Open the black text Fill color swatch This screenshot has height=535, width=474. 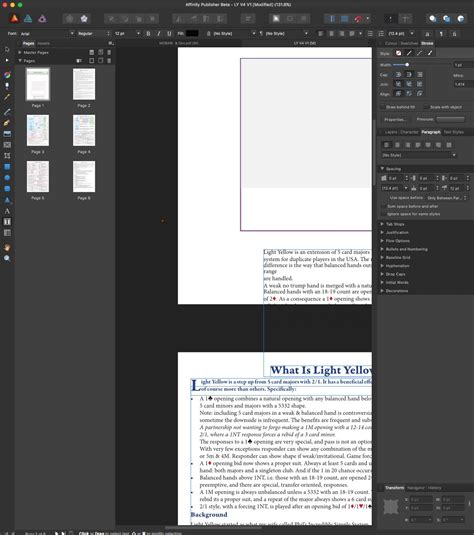tap(192, 33)
